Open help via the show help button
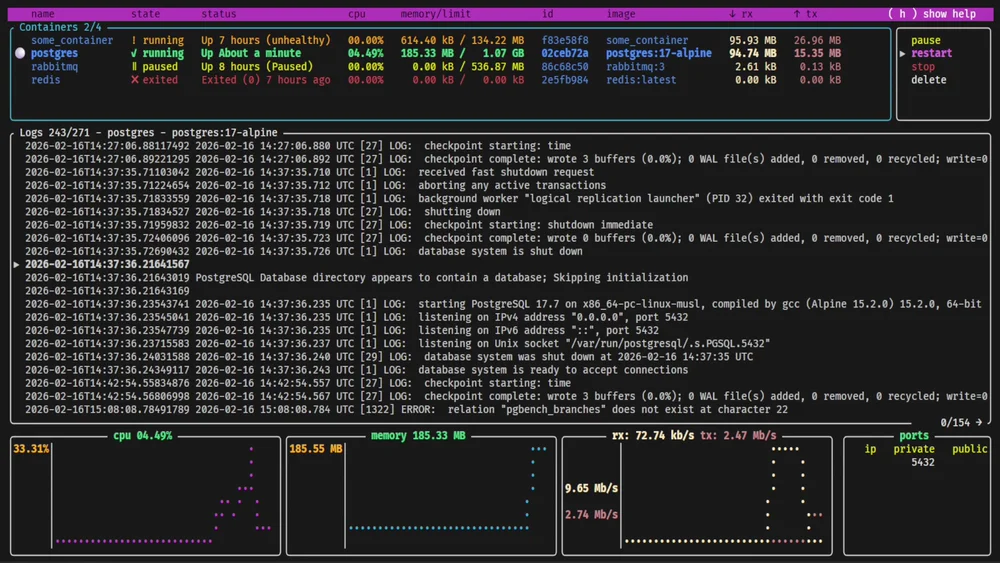The height and width of the screenshot is (563, 1000). coord(932,14)
